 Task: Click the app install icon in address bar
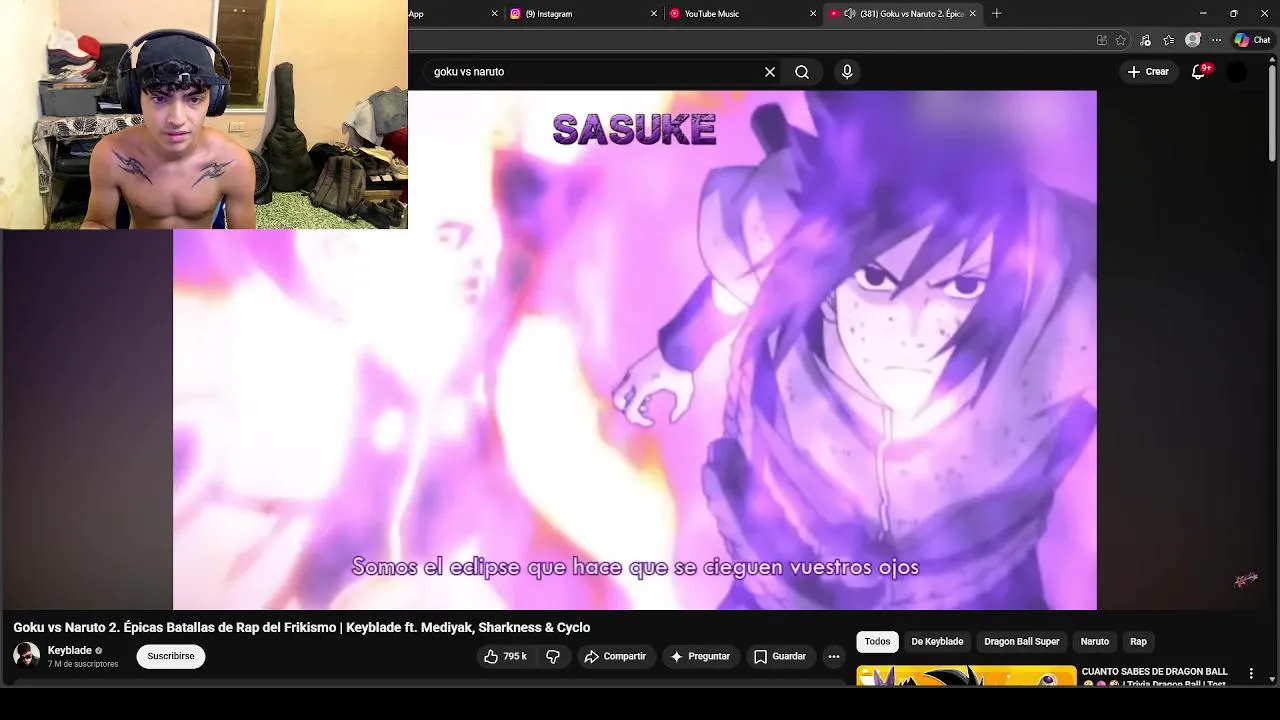tap(1101, 40)
